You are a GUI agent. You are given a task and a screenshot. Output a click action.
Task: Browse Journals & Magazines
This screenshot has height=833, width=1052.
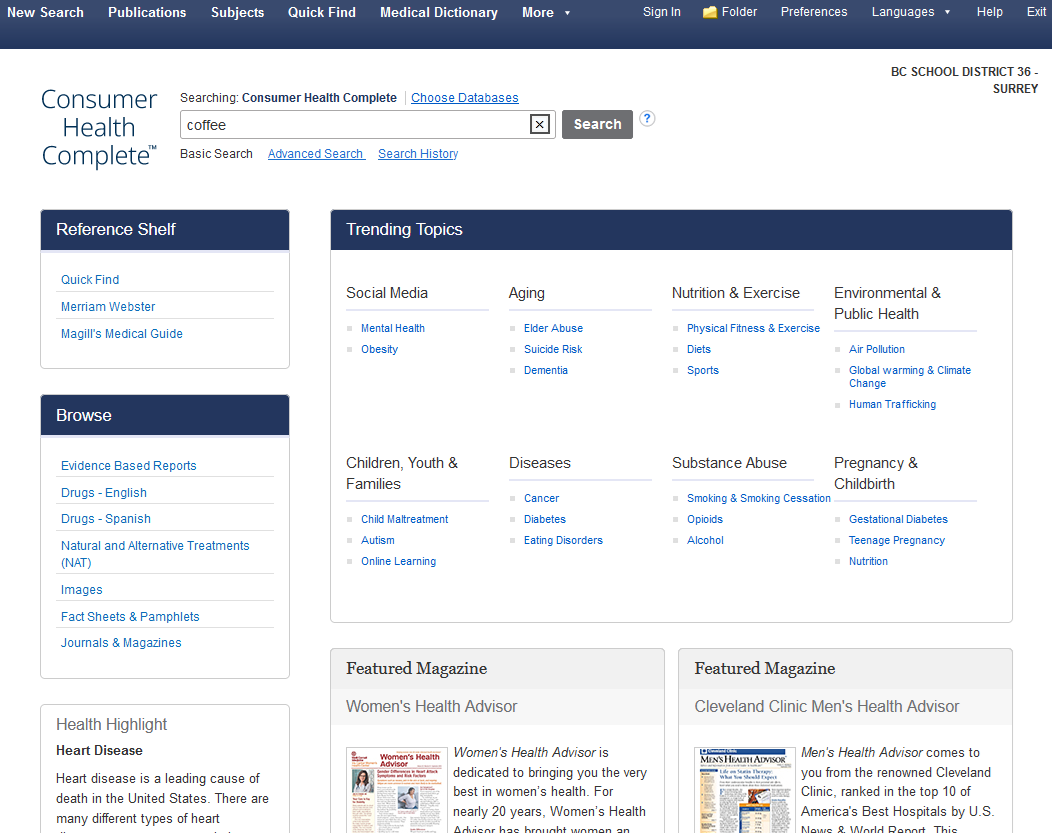[x=121, y=643]
